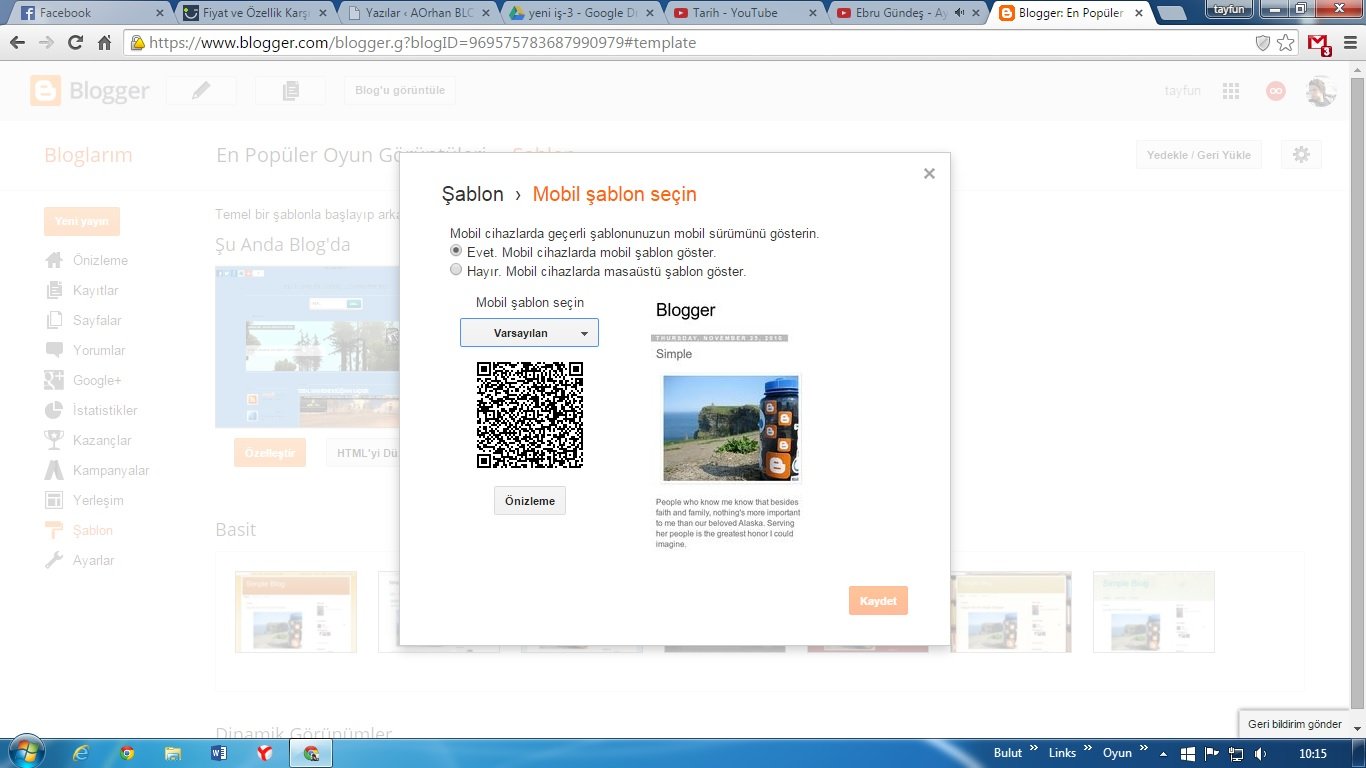Open Word from the taskbar
Screen dimensions: 1366x768
coord(219,753)
